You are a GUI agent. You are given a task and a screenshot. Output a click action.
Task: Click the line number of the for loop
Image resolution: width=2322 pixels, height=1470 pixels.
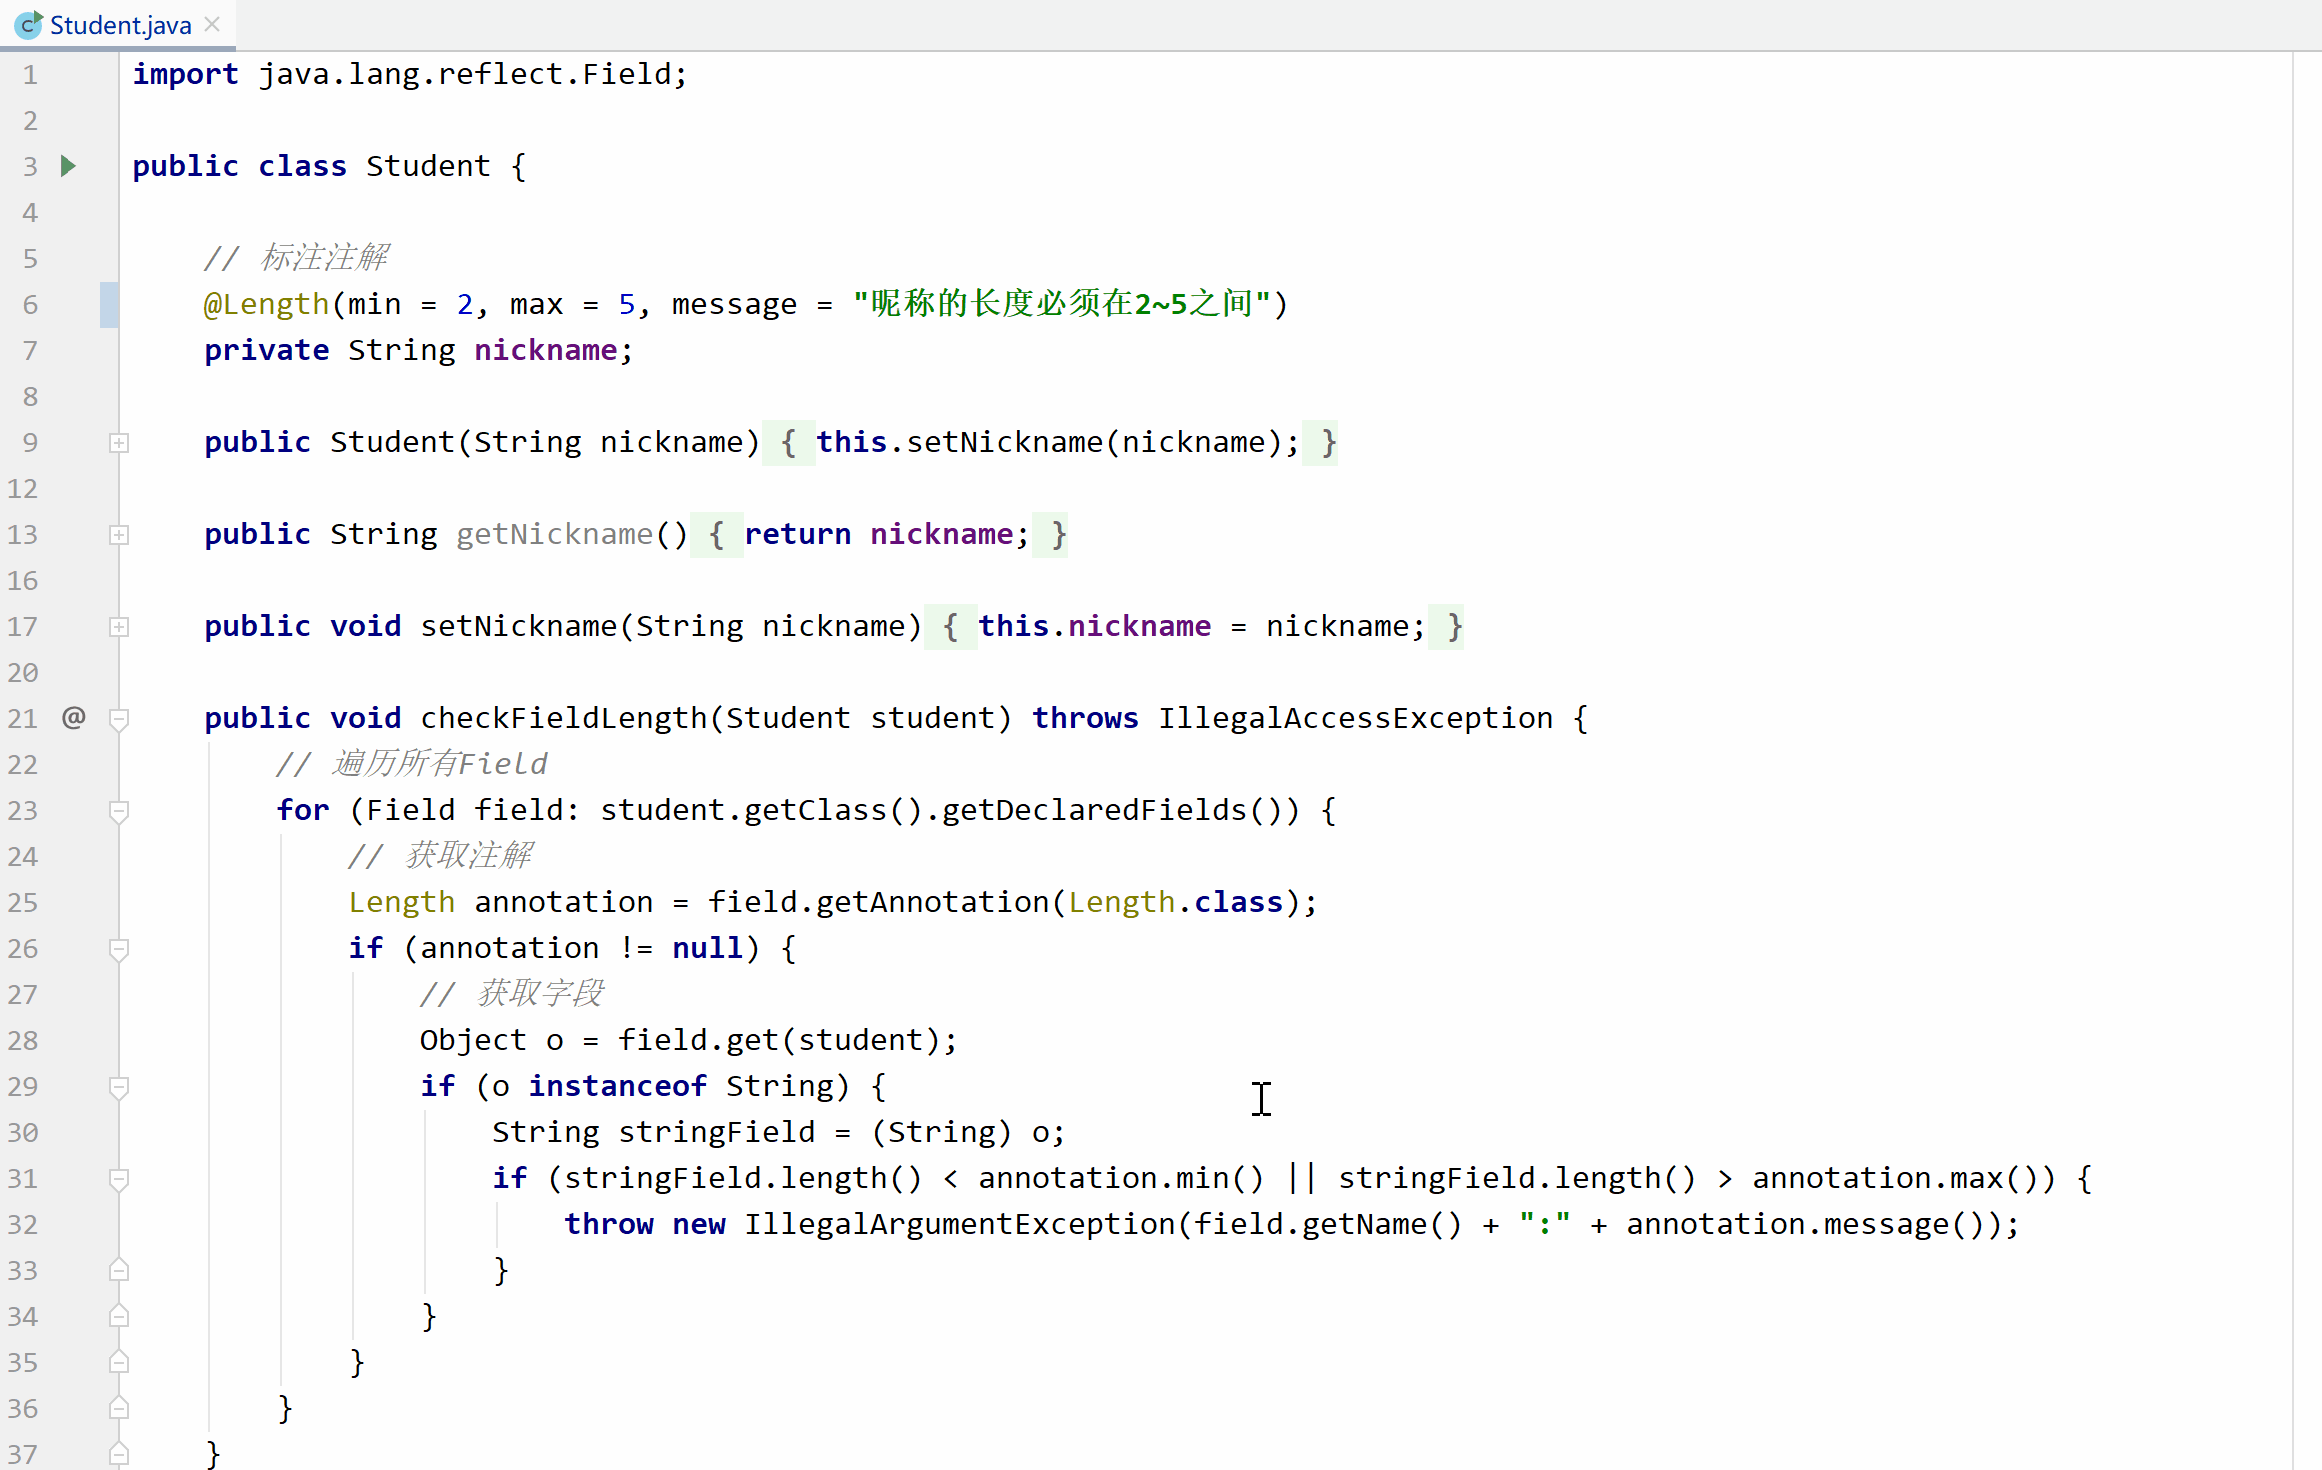[x=23, y=811]
